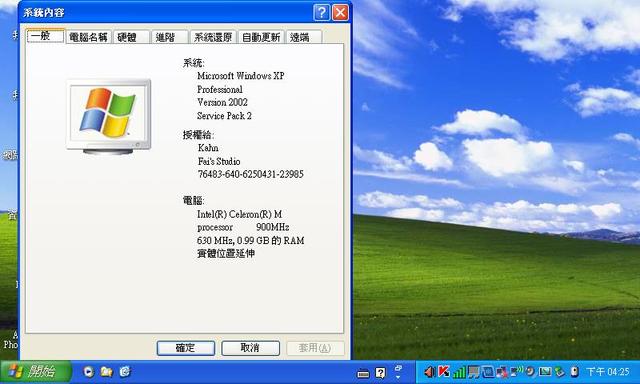Click the blue square globe tray icon

tap(488, 371)
